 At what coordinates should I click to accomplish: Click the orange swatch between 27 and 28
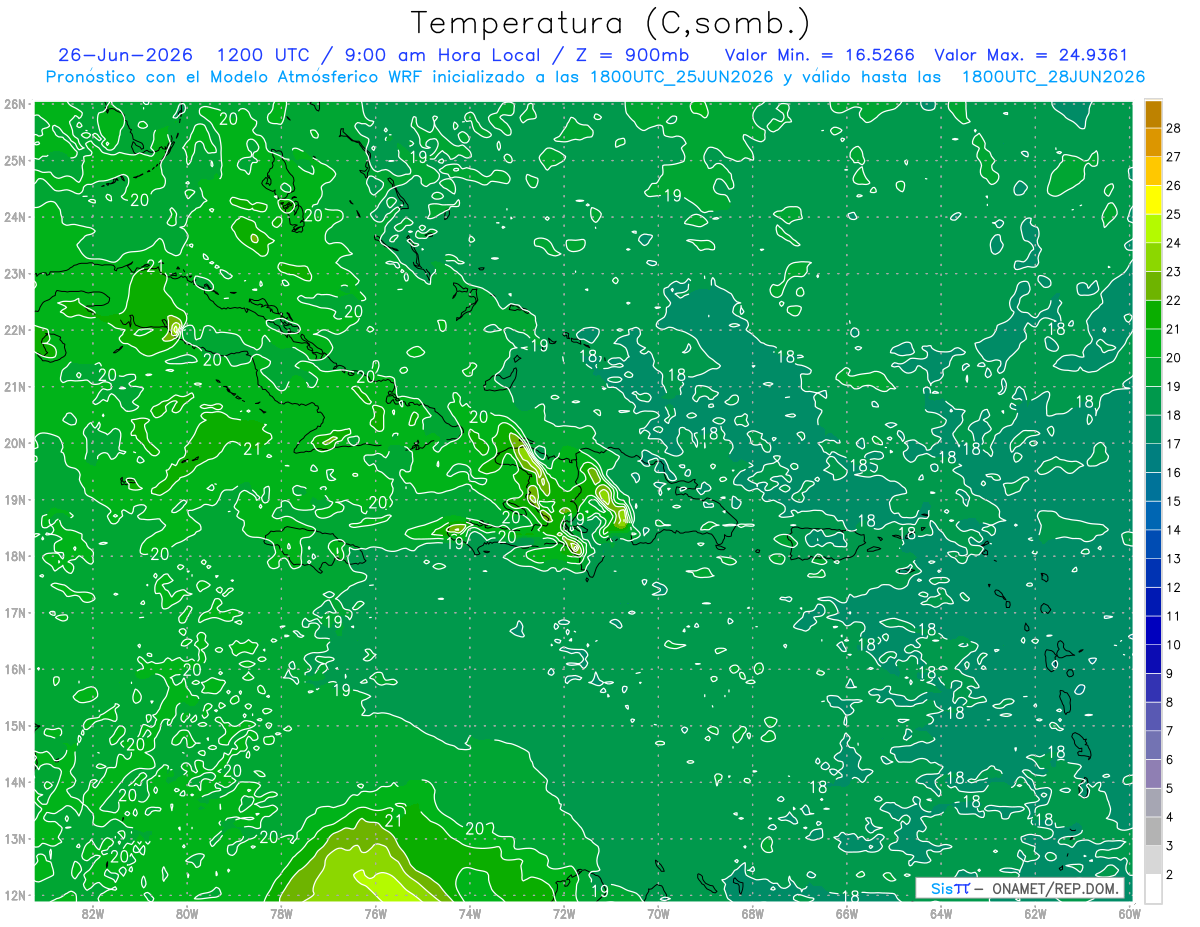[1153, 143]
